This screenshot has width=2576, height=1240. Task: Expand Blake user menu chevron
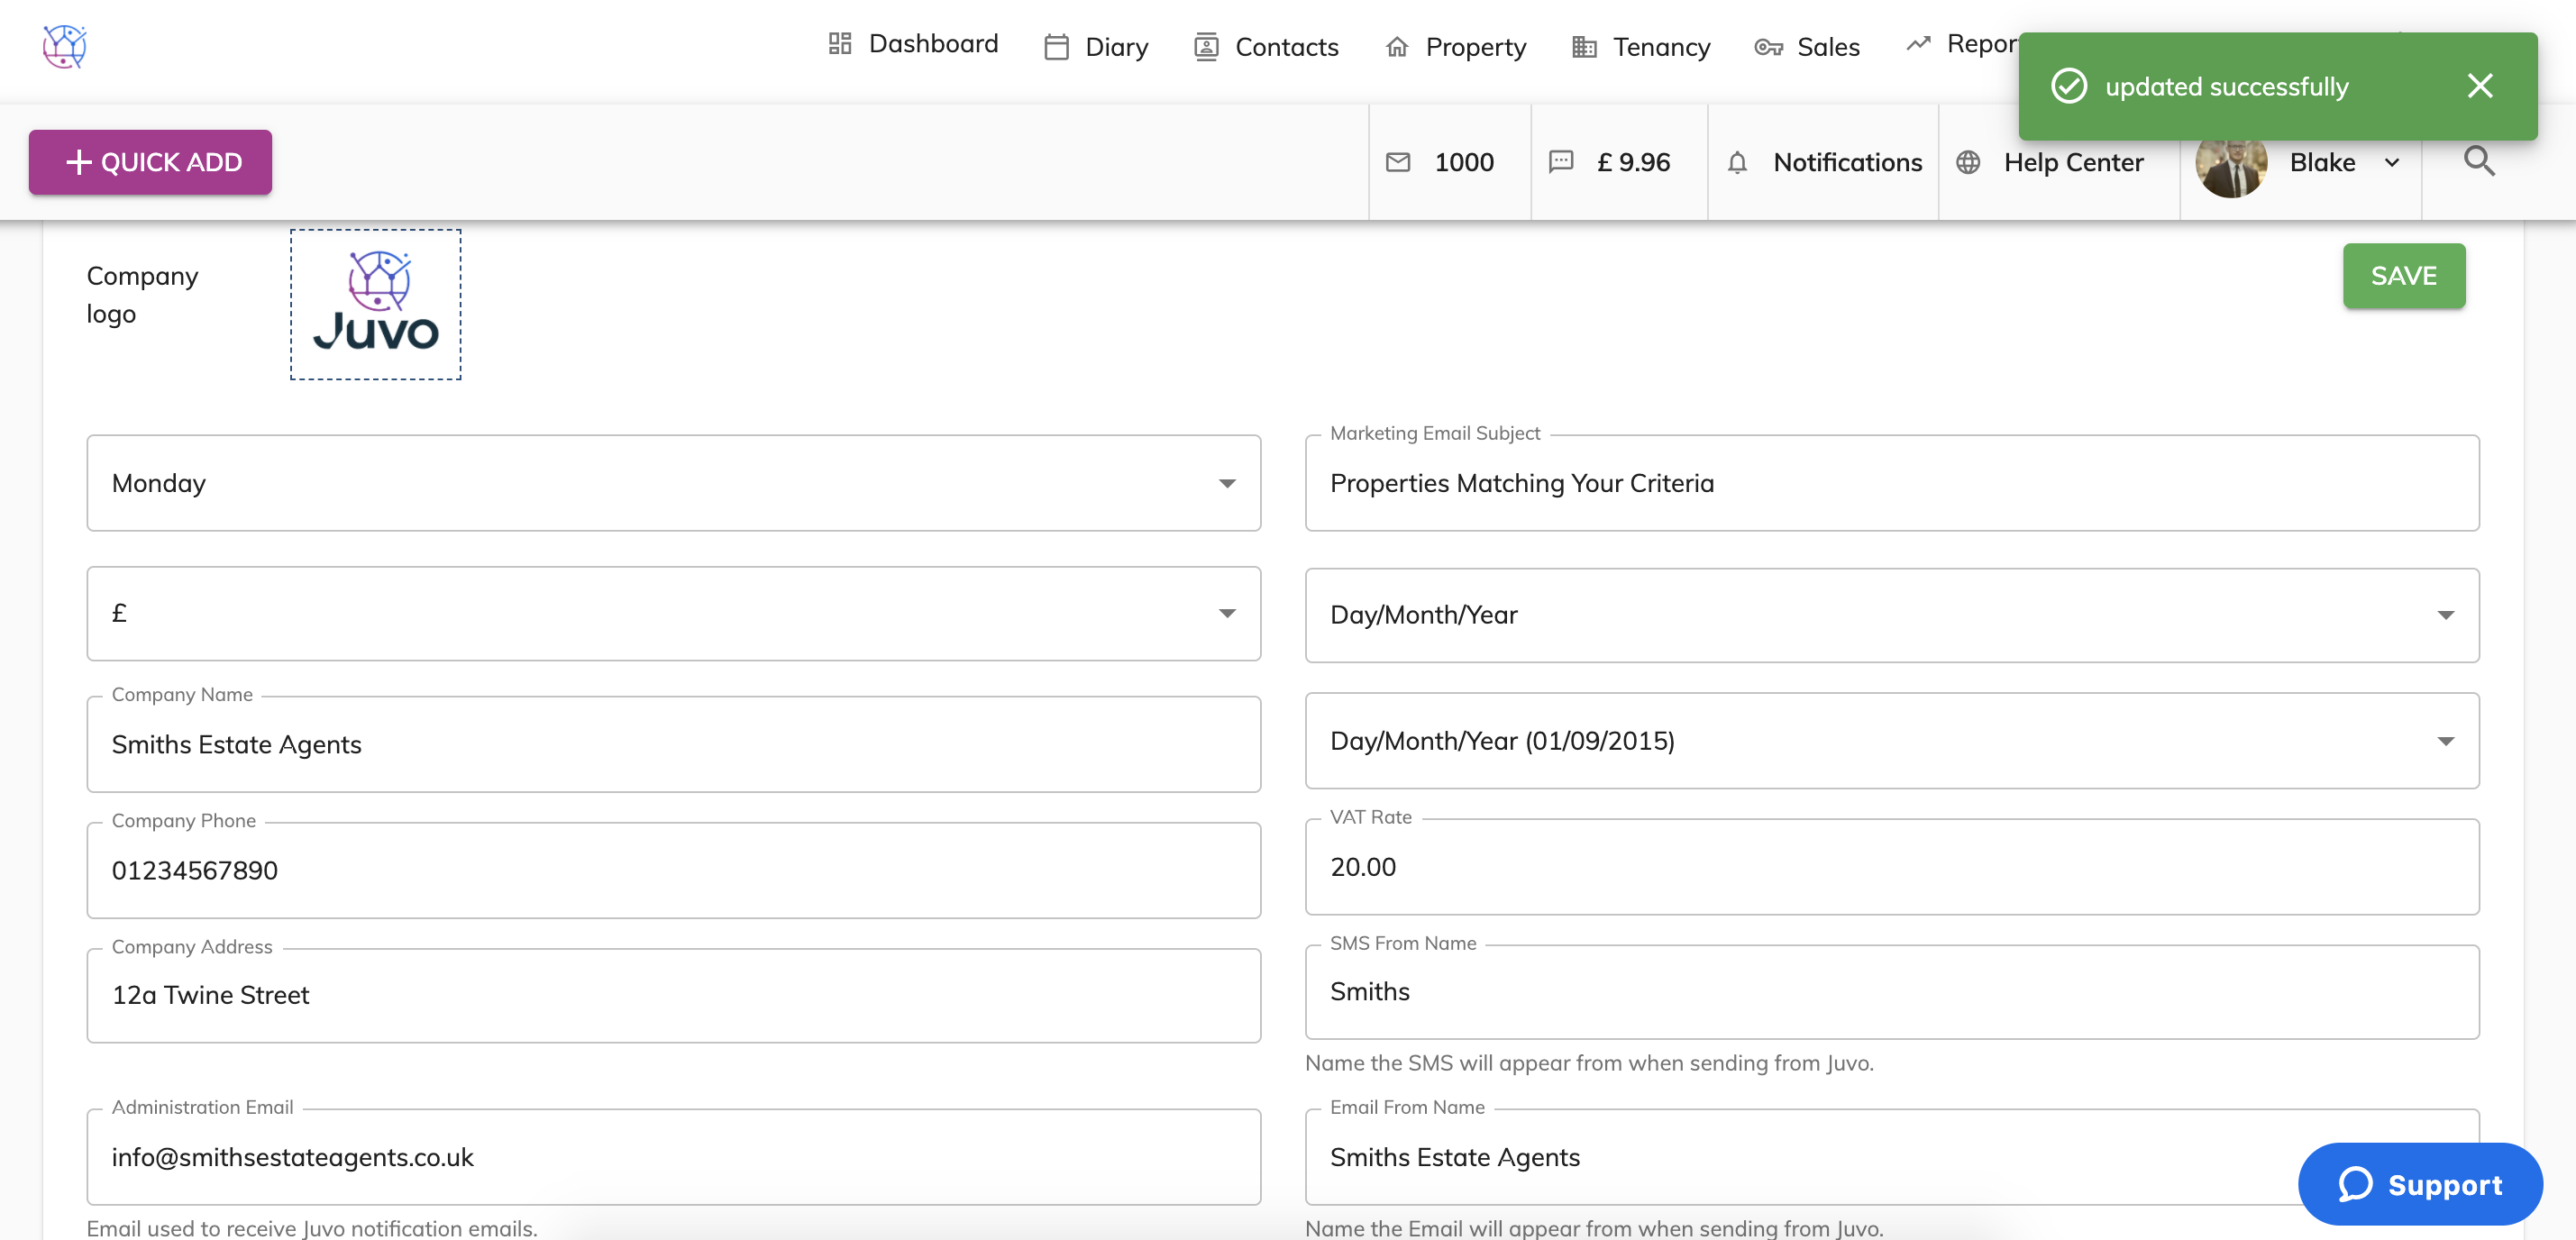2391,162
